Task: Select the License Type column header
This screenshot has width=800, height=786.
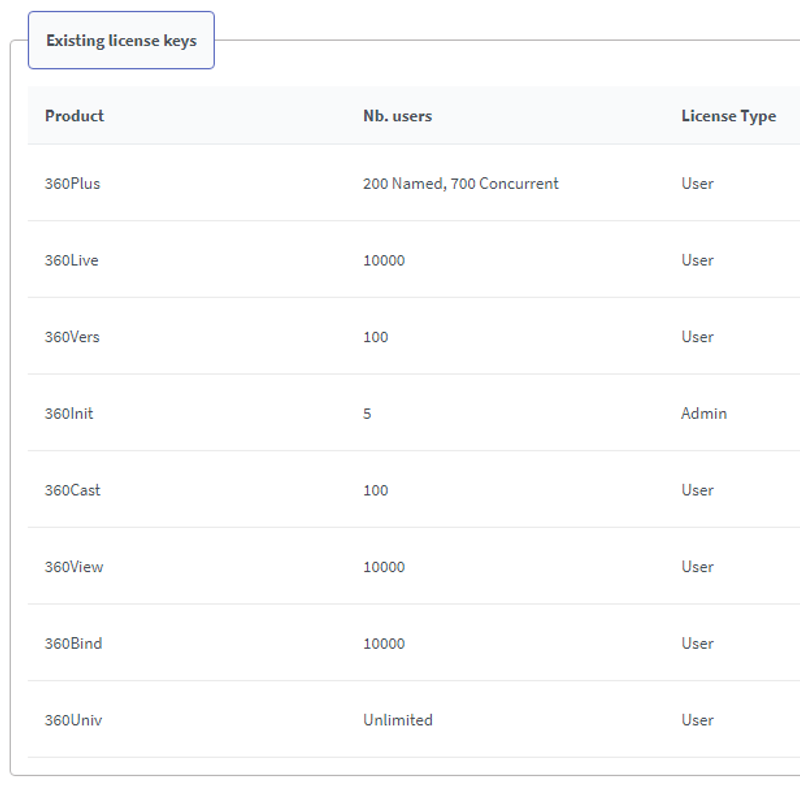Action: coord(728,116)
